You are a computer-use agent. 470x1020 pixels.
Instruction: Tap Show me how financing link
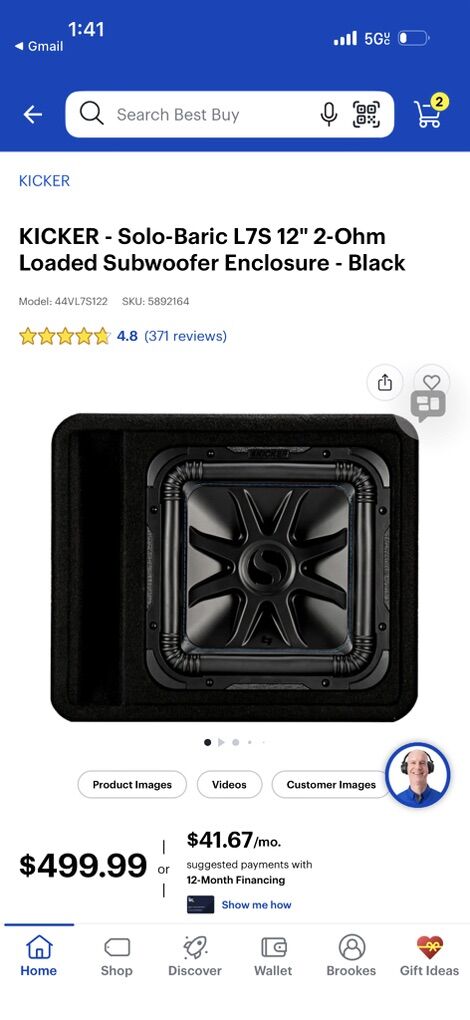pyautogui.click(x=256, y=905)
